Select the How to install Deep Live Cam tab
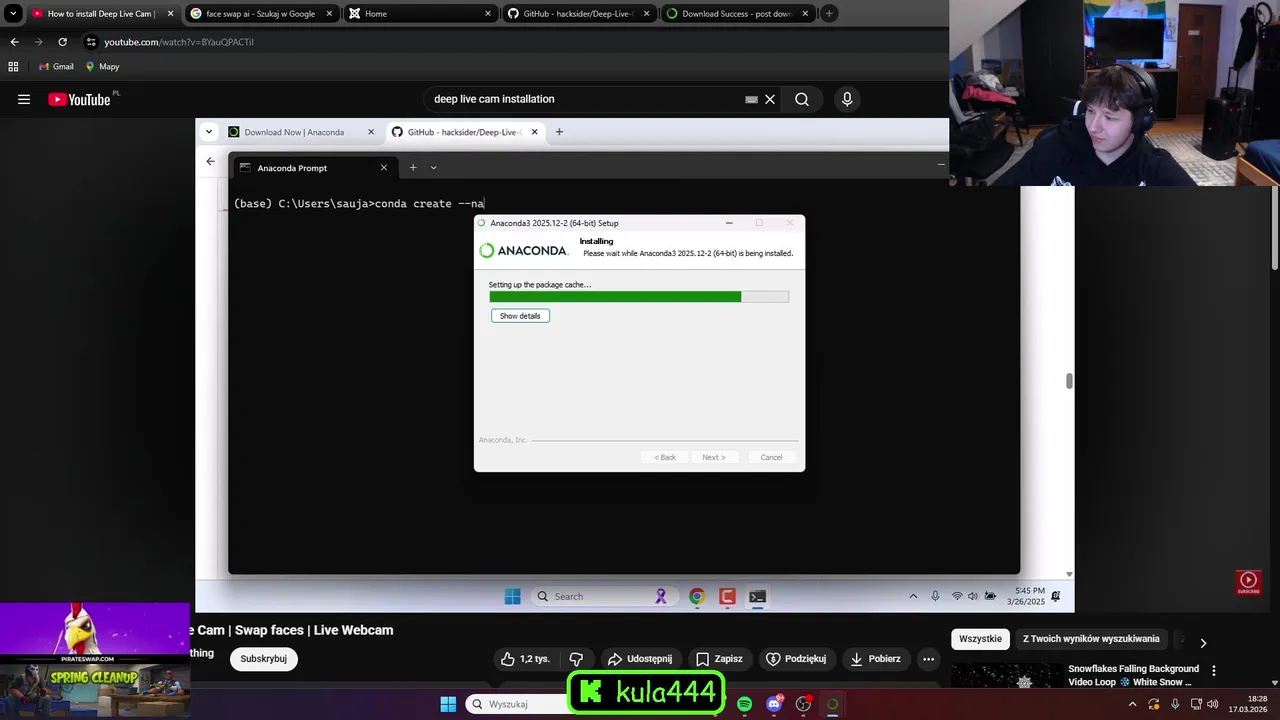 click(x=102, y=14)
